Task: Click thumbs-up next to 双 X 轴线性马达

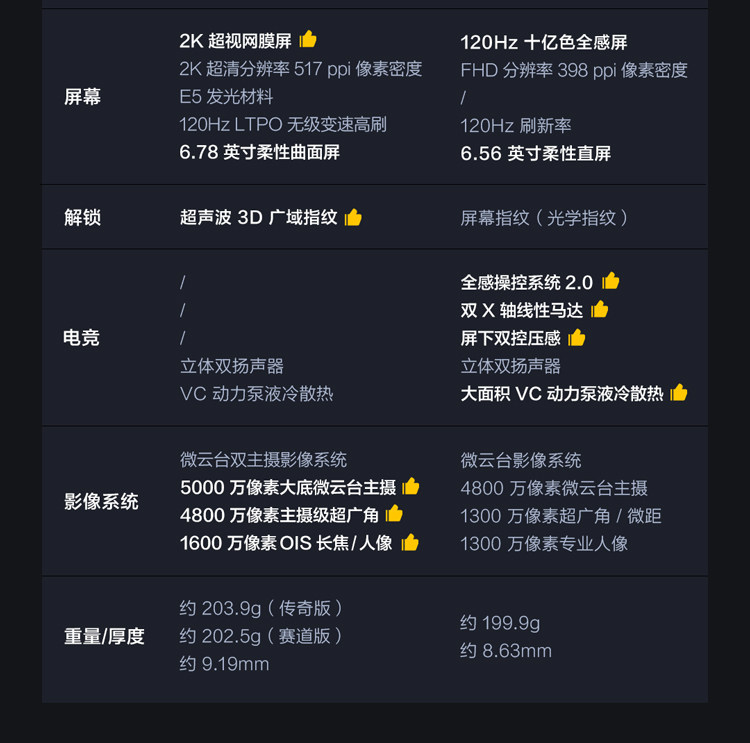Action: 600,309
